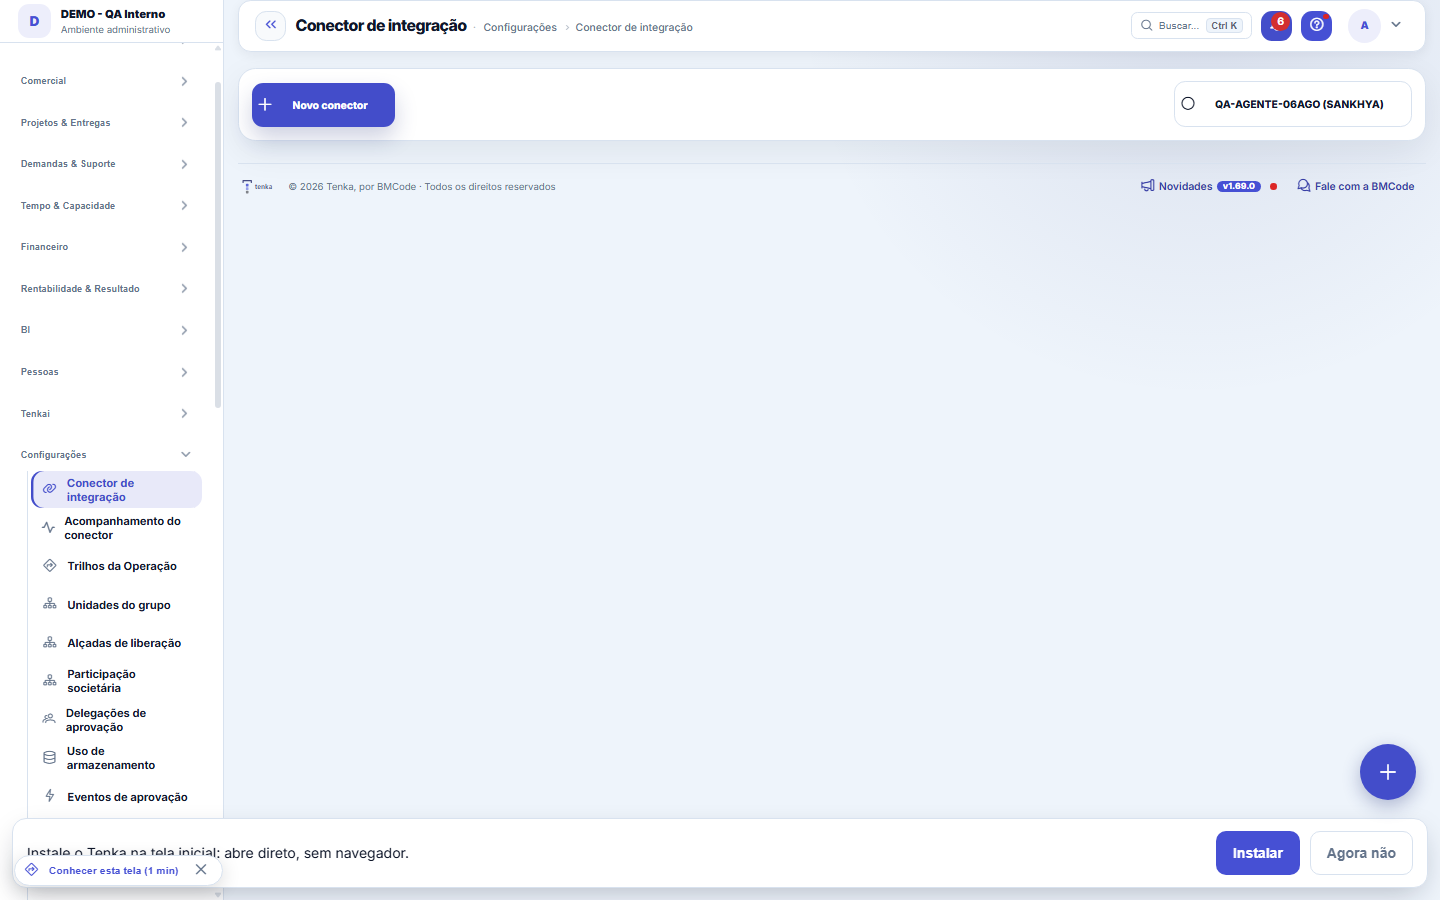Open the Alçadas de liberação menu item

click(117, 643)
